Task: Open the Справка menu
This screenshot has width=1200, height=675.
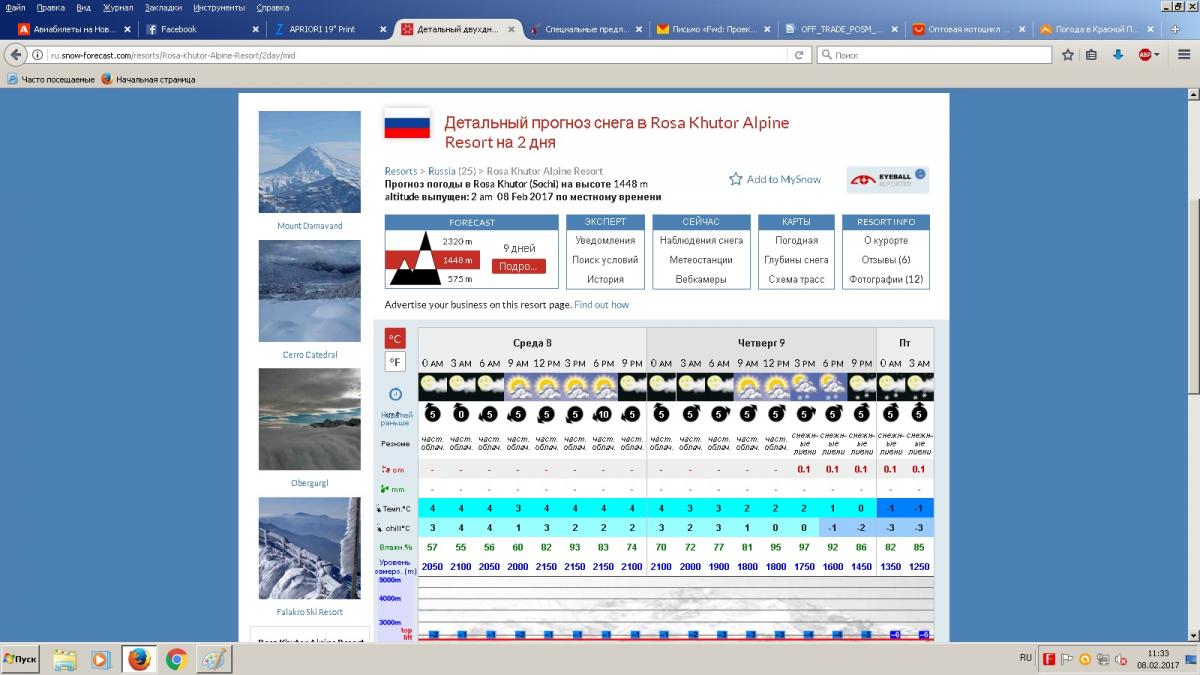Action: (x=273, y=7)
